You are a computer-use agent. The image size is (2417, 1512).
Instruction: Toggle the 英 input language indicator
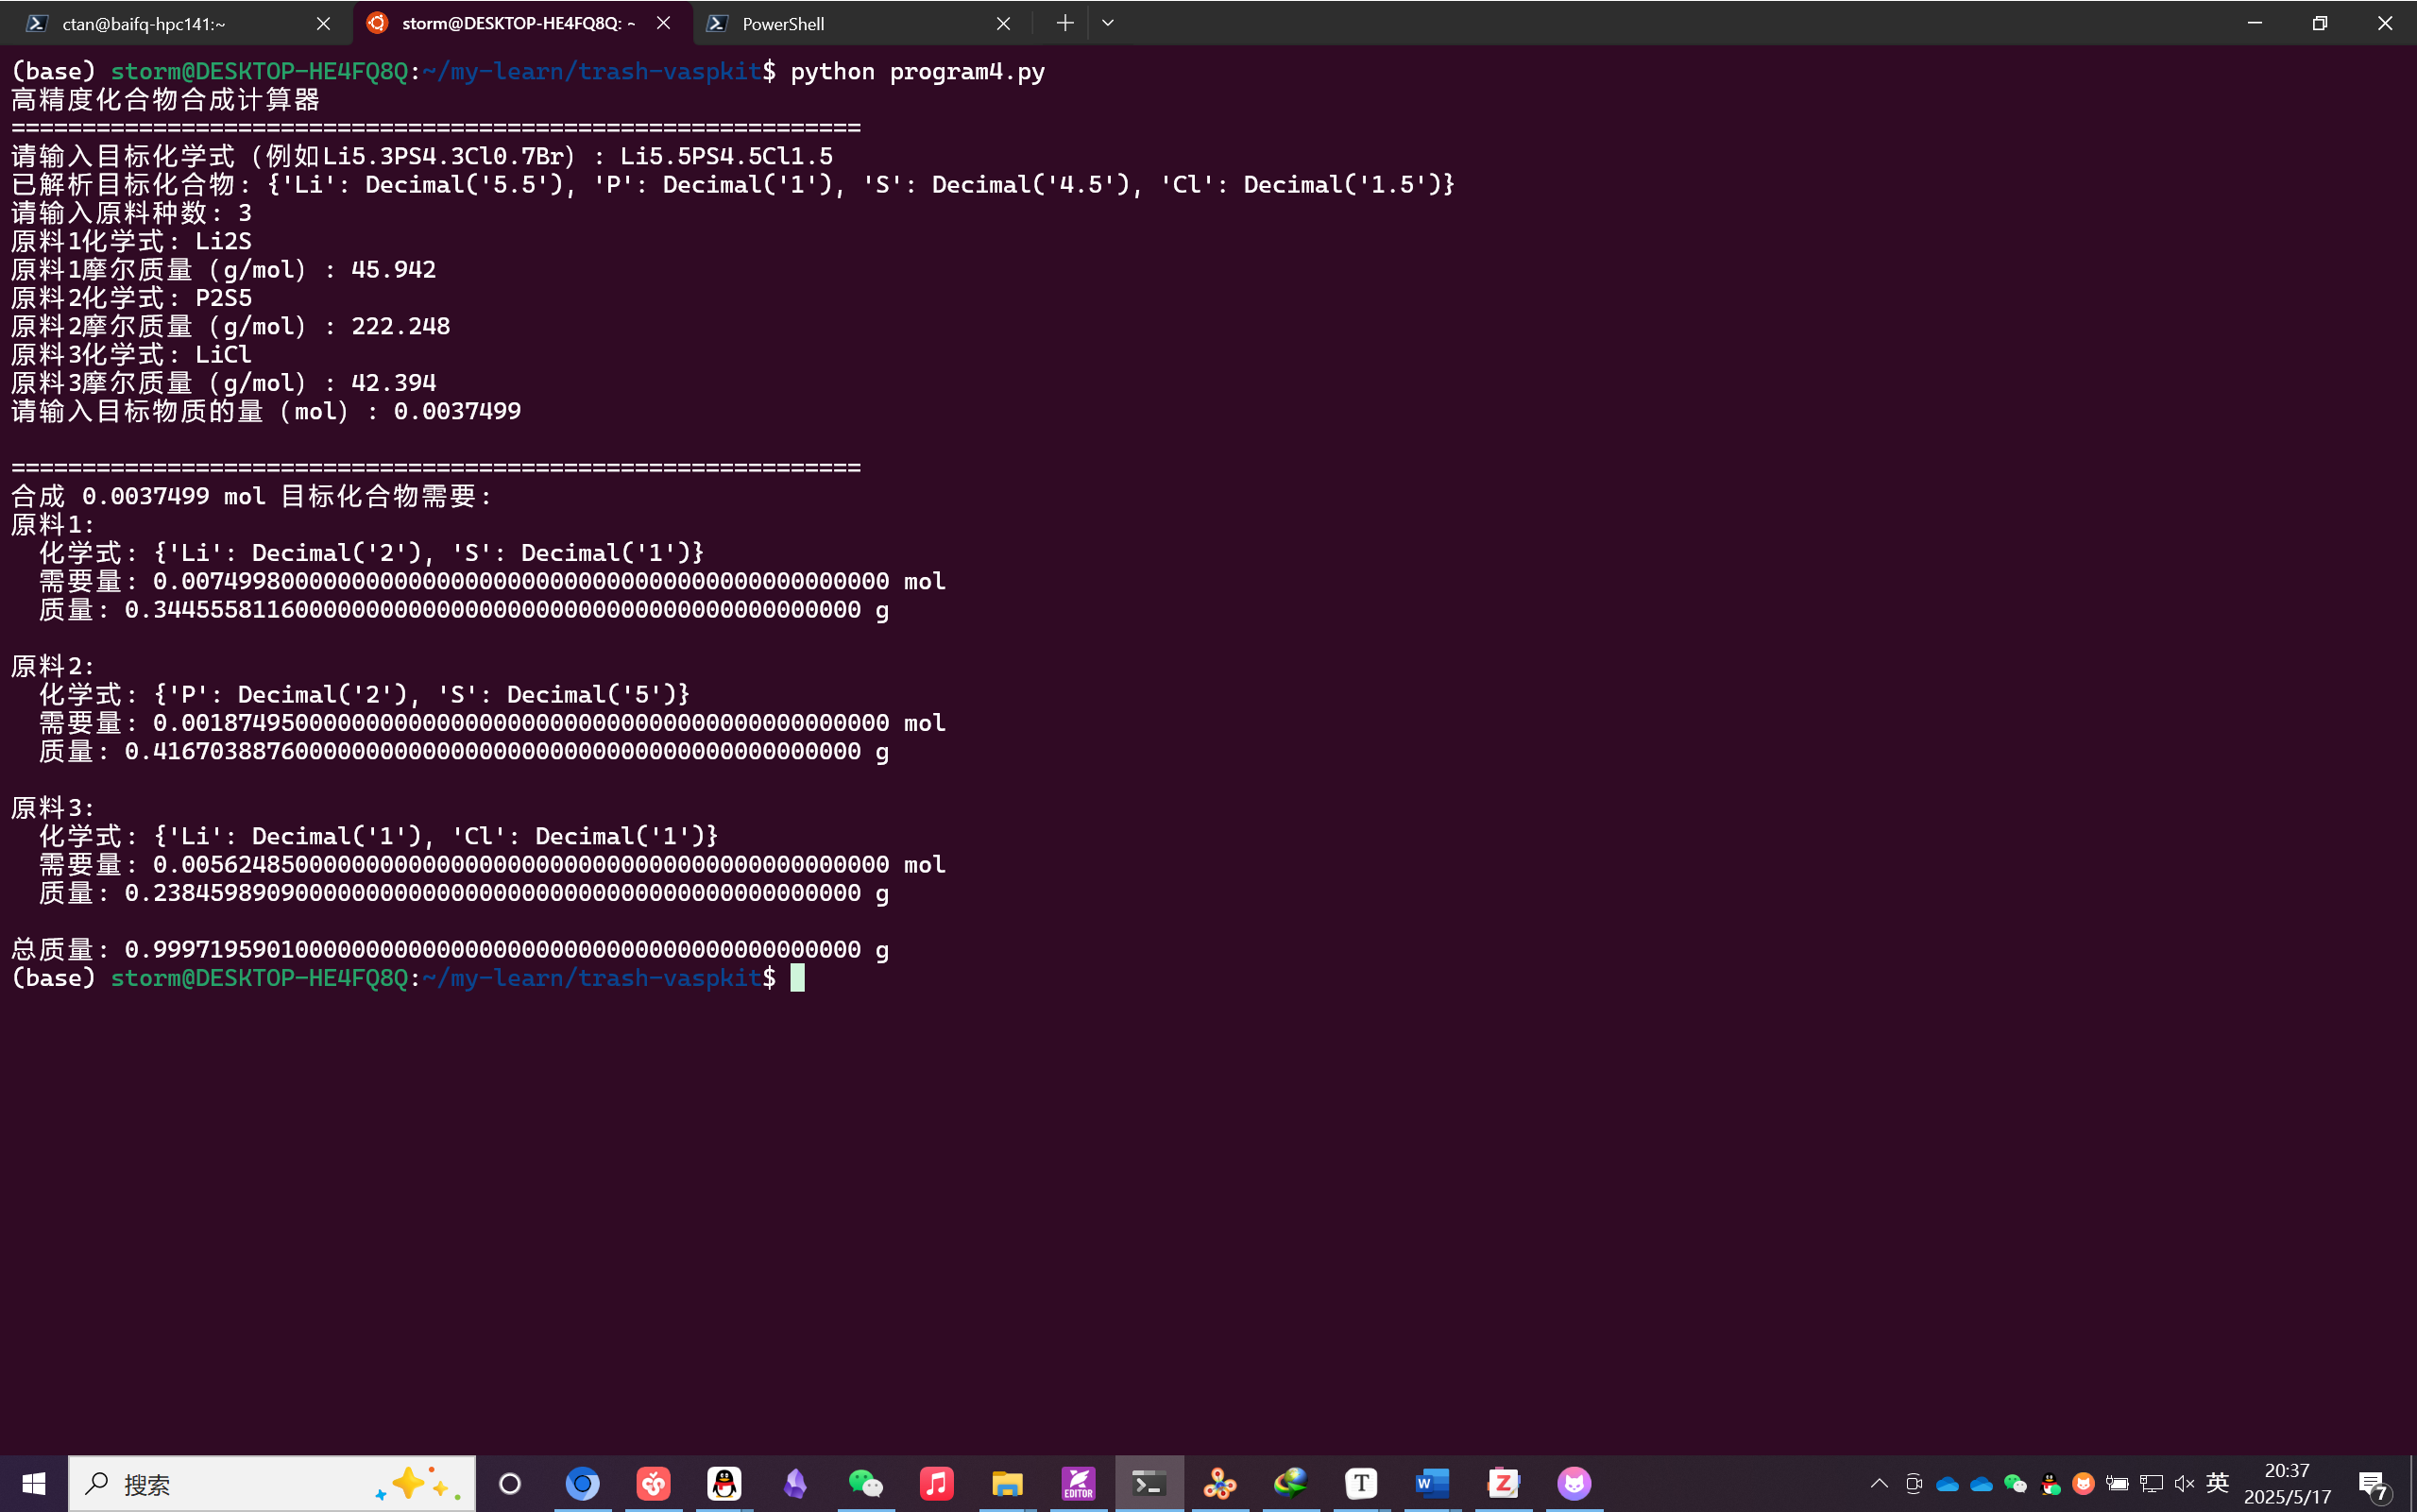pyautogui.click(x=2217, y=1483)
